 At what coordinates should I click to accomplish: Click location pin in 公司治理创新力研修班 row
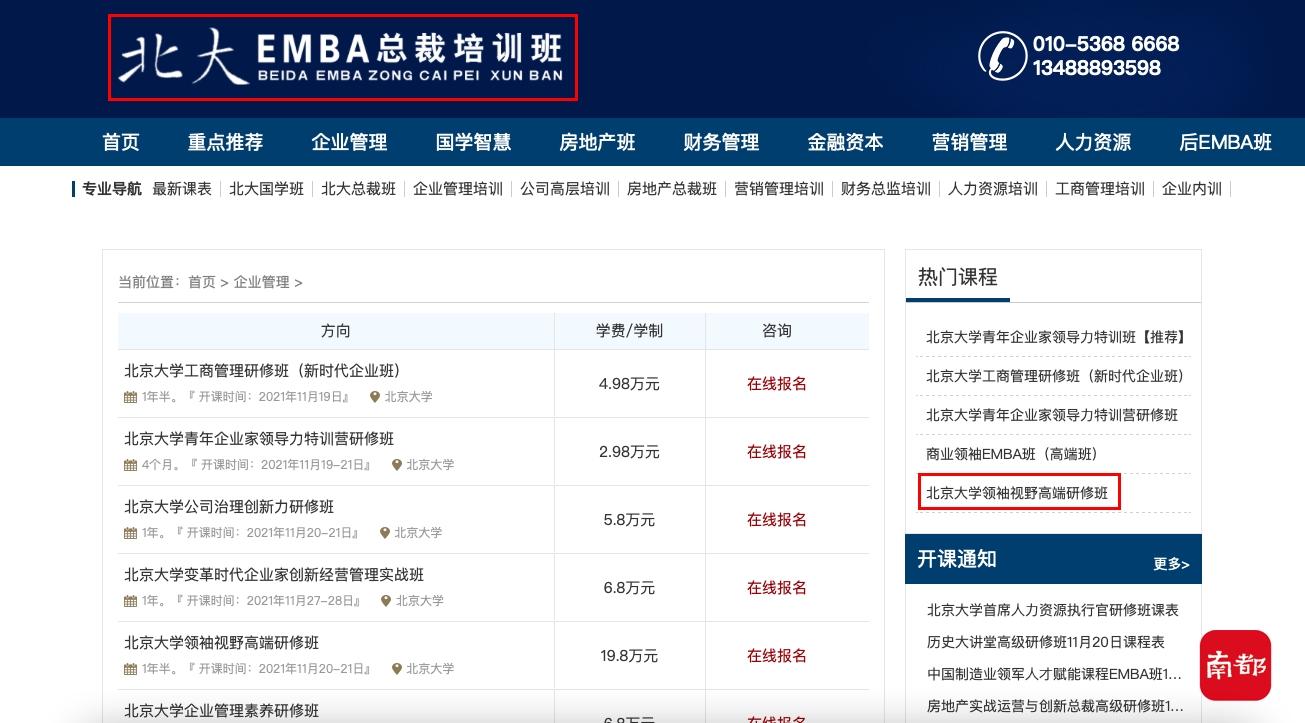point(384,533)
